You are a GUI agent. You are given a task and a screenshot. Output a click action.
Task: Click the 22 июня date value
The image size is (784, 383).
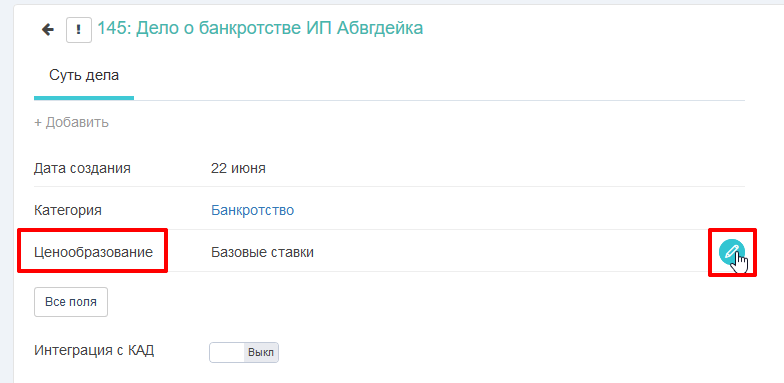coord(238,168)
